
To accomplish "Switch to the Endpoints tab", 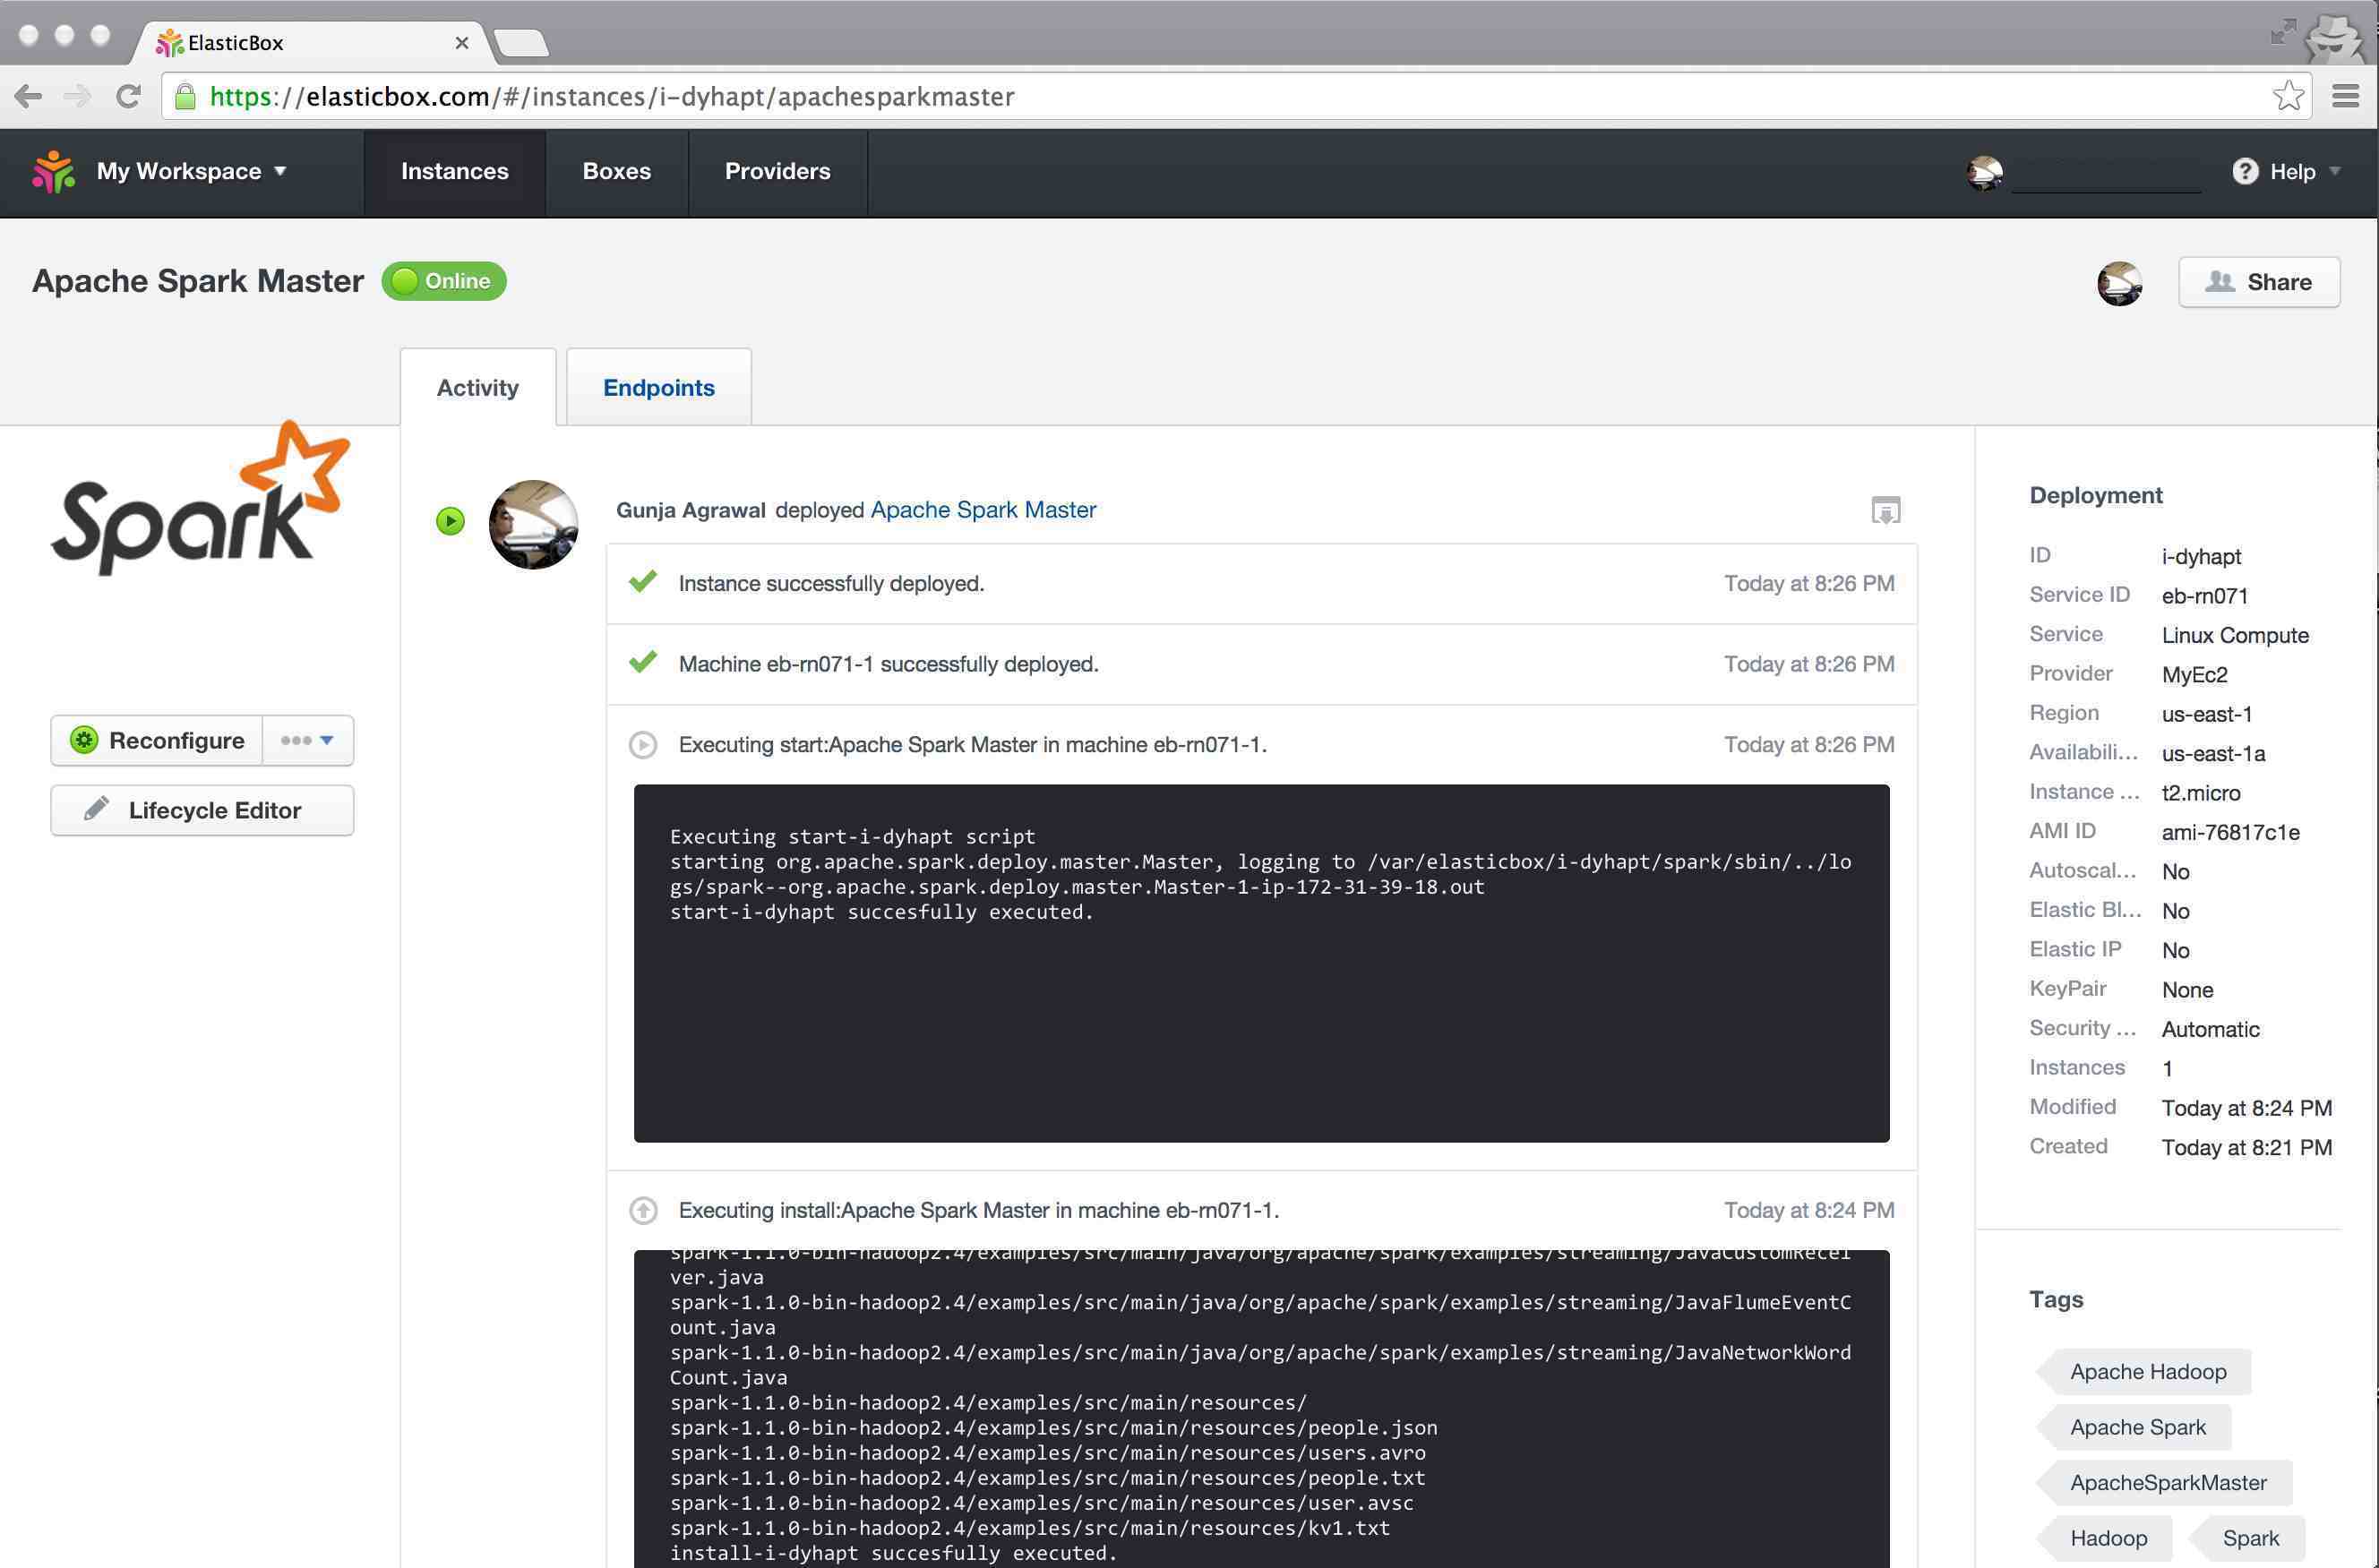I will tap(658, 388).
